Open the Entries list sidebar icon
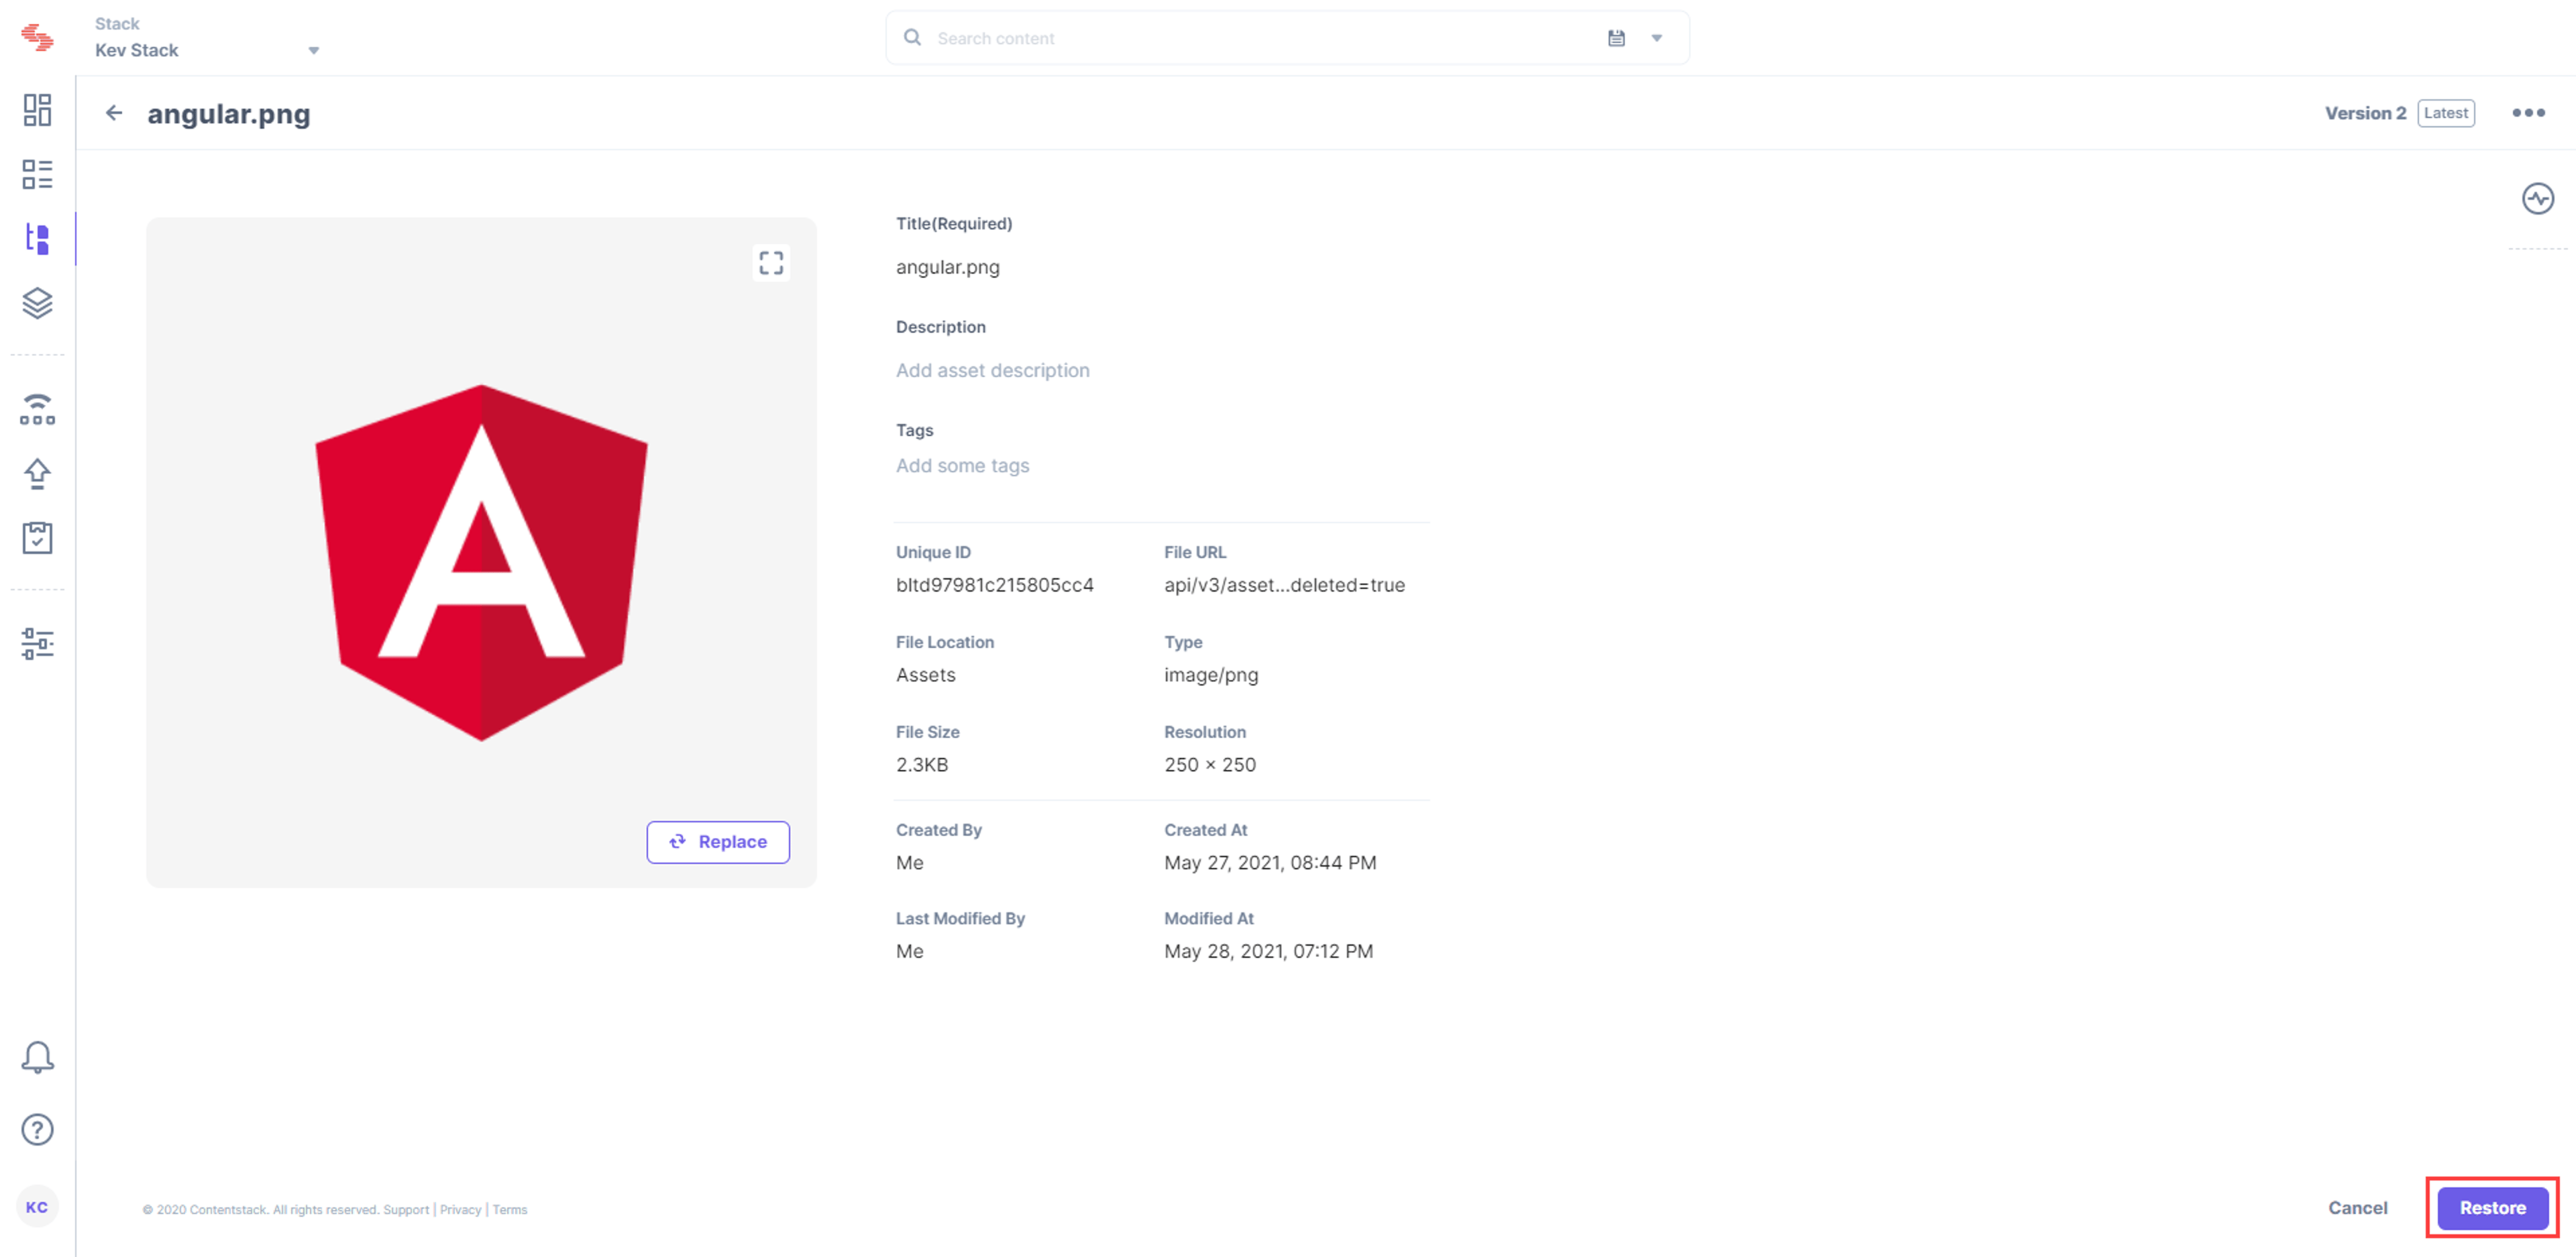The width and height of the screenshot is (2576, 1257). 37,174
